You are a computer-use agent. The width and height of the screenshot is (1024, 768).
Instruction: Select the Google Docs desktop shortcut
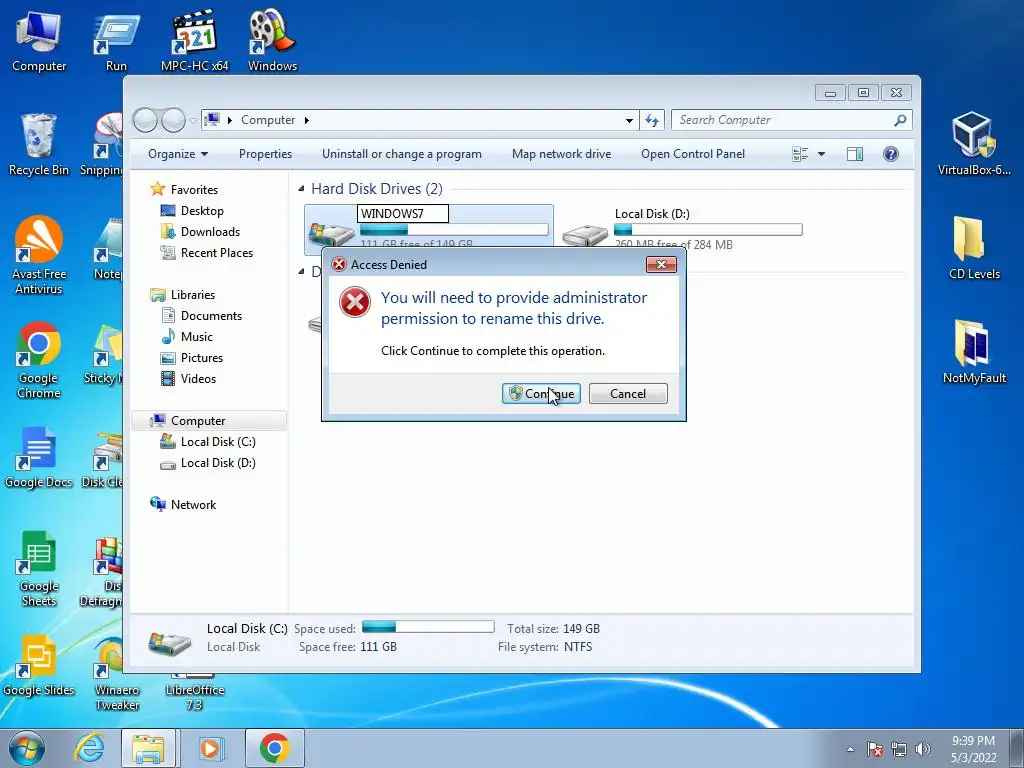[39, 457]
